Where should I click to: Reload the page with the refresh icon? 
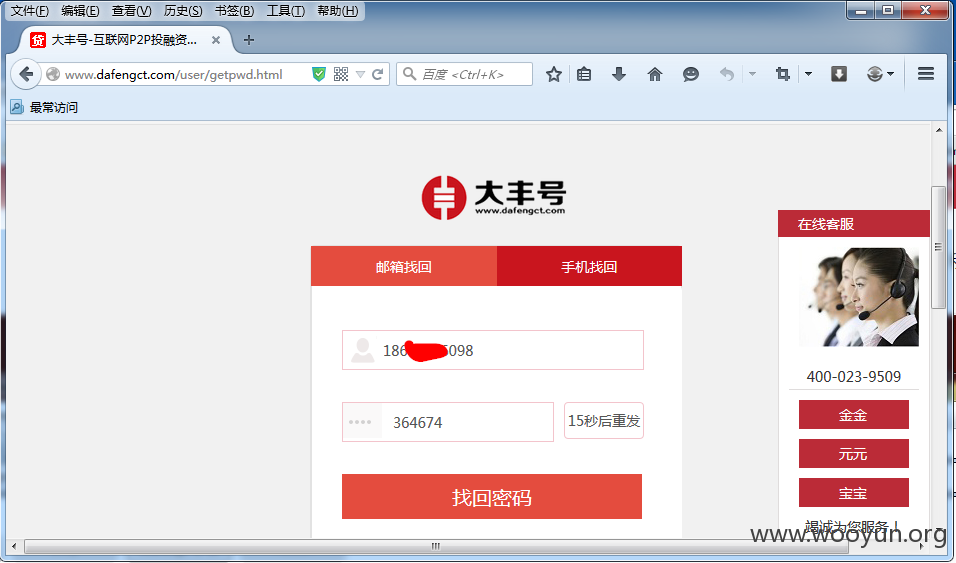[377, 74]
